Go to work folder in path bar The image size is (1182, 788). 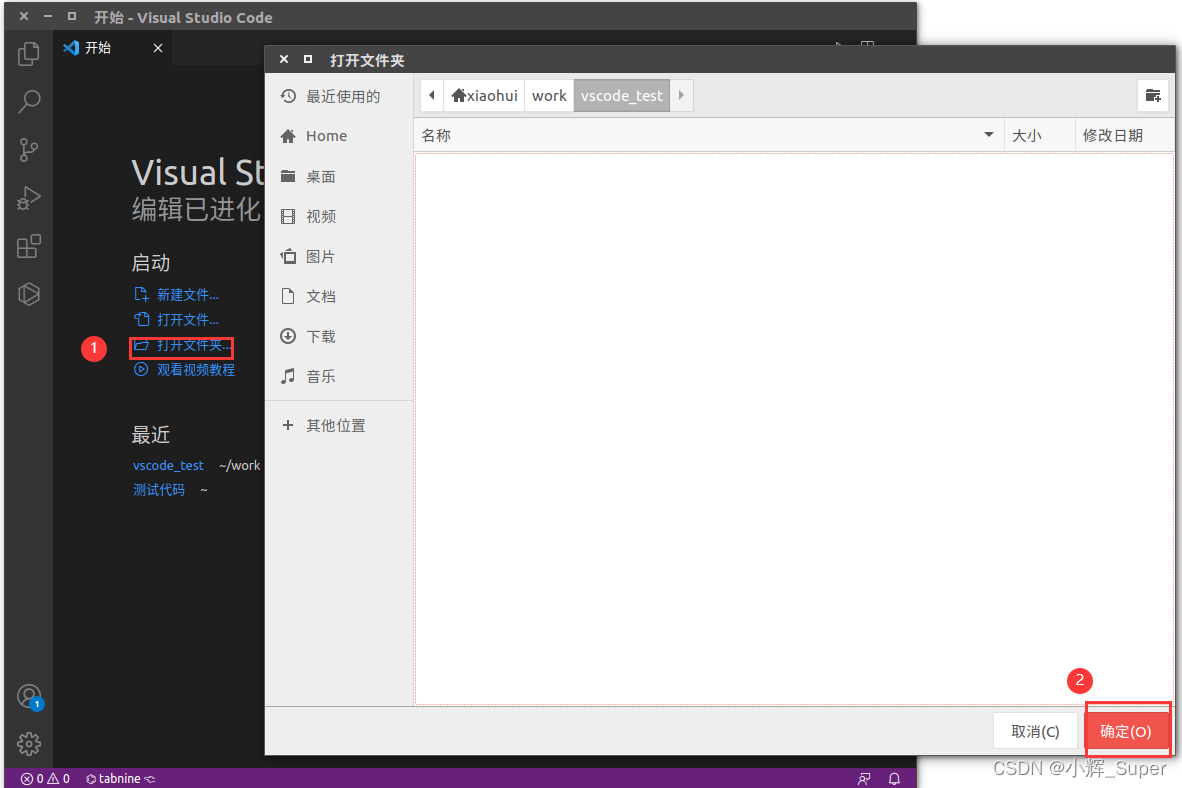(x=549, y=95)
